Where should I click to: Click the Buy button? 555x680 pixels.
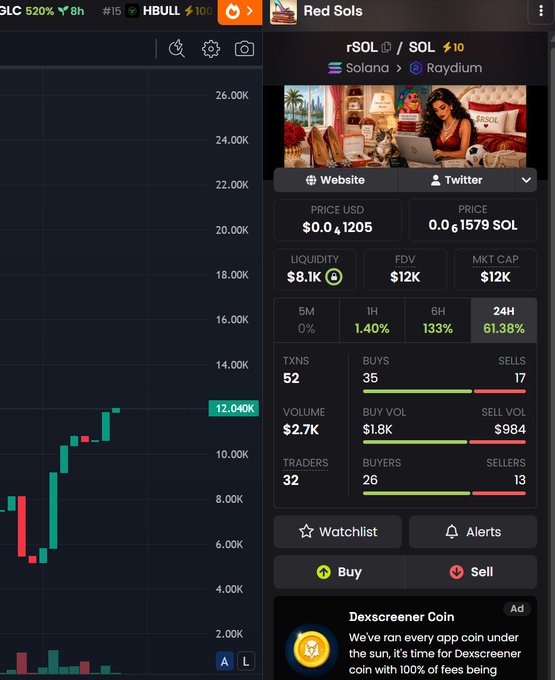[340, 572]
